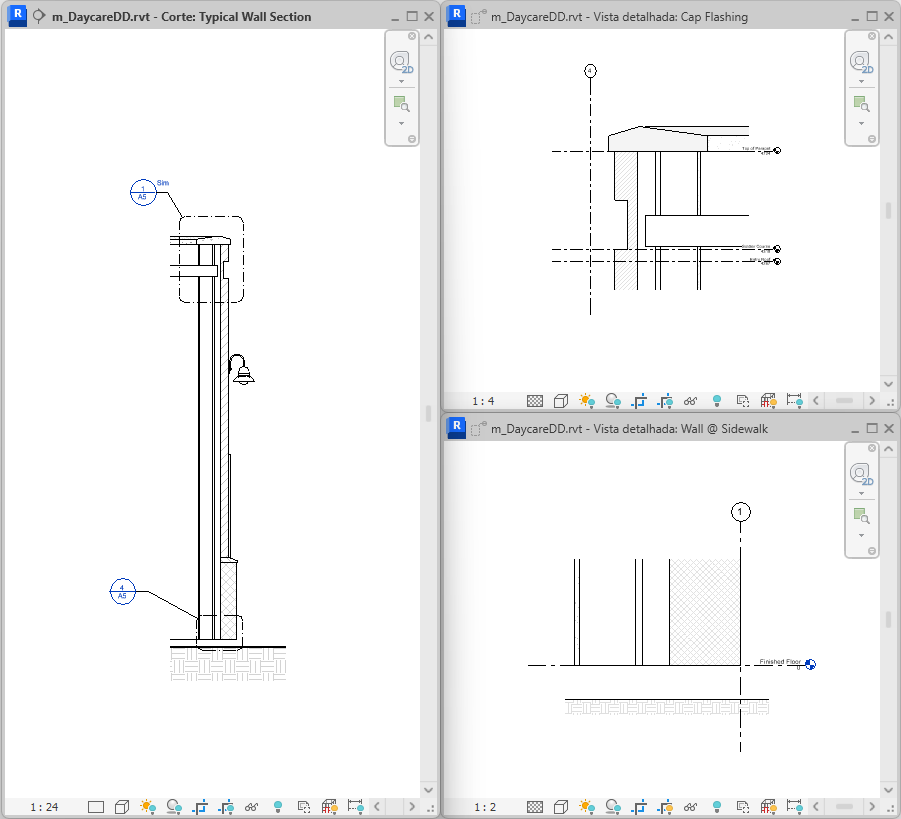This screenshot has width=901, height=819.
Task: Select Zoom in Region tool in Wall @ Sidewalk
Action: [x=861, y=516]
